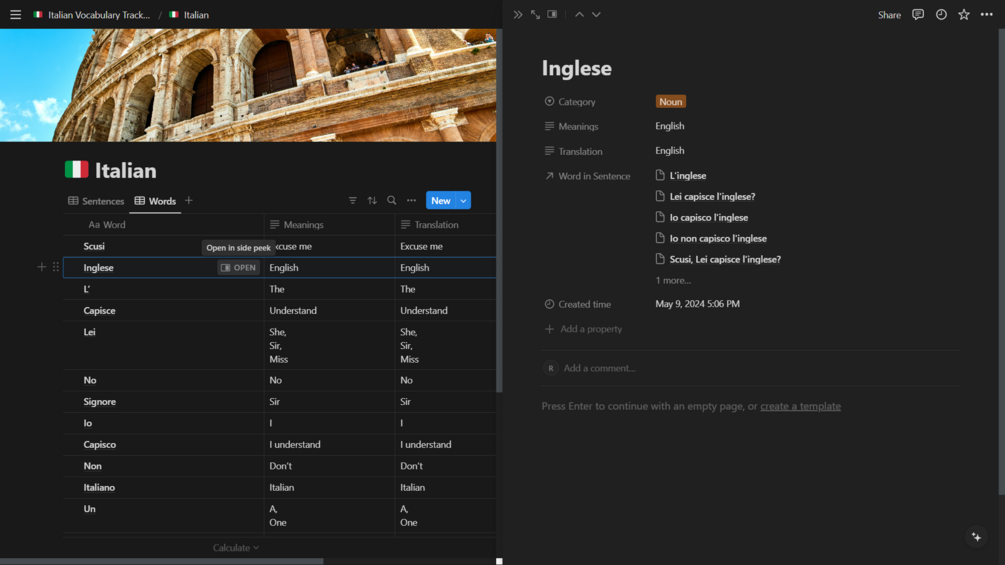Go to the previous page with up arrow
Screen dimensions: 1005x565
pos(579,15)
